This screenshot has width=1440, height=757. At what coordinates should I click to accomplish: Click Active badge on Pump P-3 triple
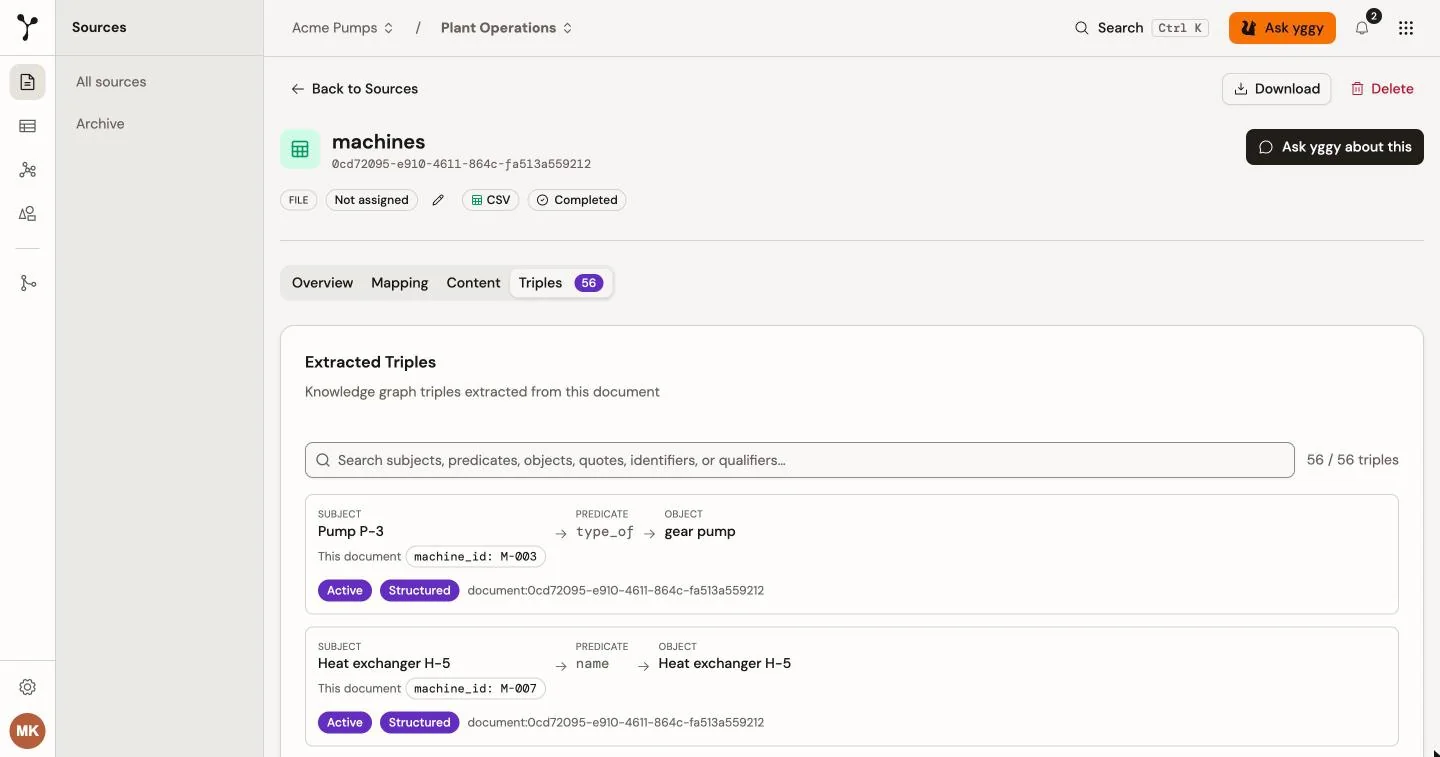[x=344, y=591]
